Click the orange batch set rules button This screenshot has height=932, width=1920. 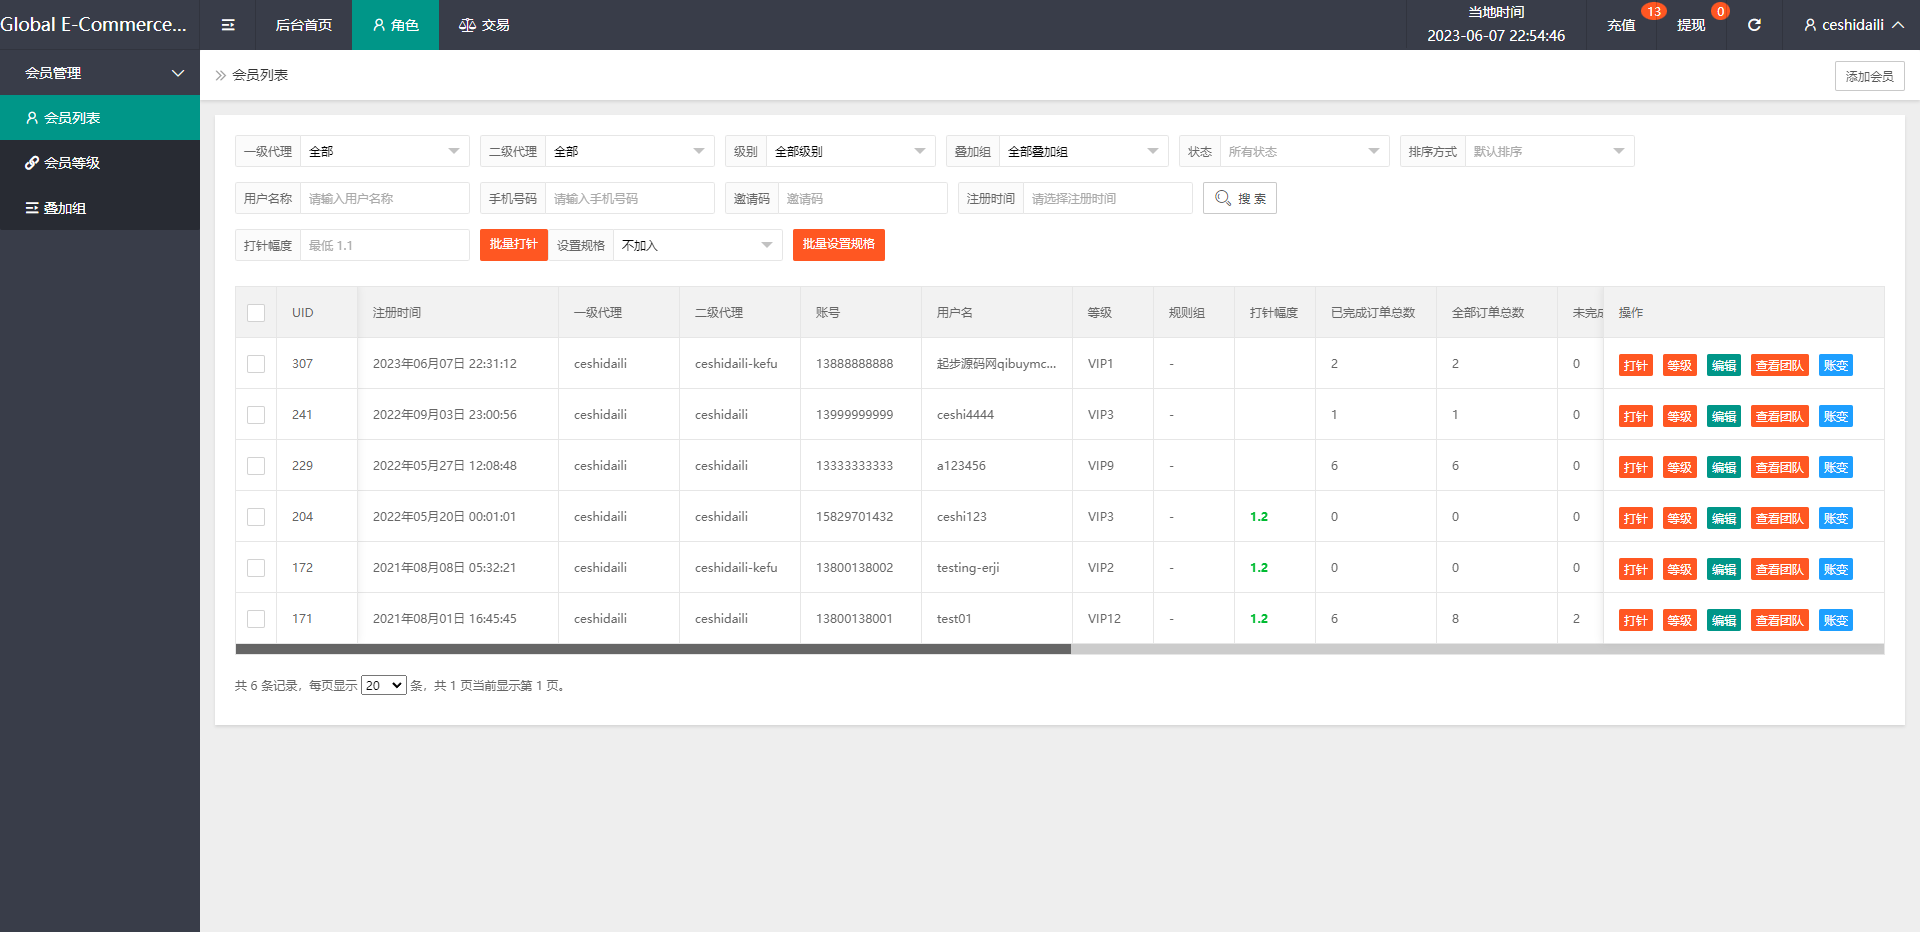[x=838, y=244]
